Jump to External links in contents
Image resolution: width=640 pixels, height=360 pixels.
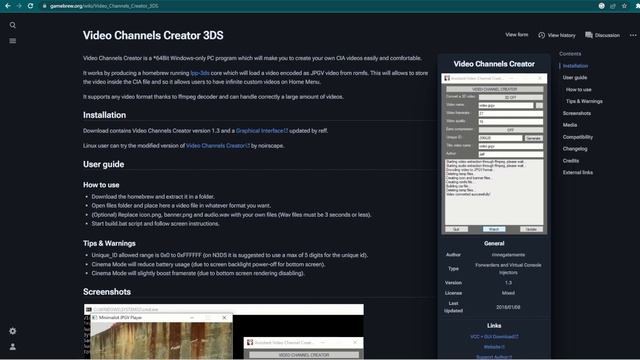point(578,172)
